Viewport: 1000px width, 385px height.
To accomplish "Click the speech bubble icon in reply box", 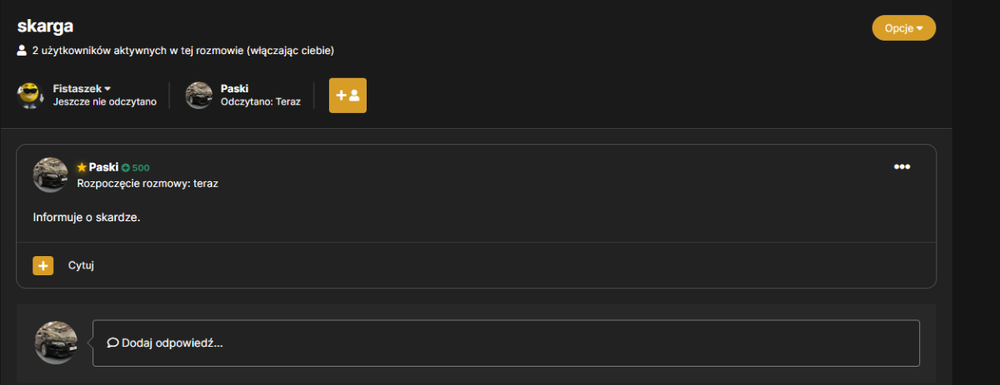I will (x=113, y=343).
